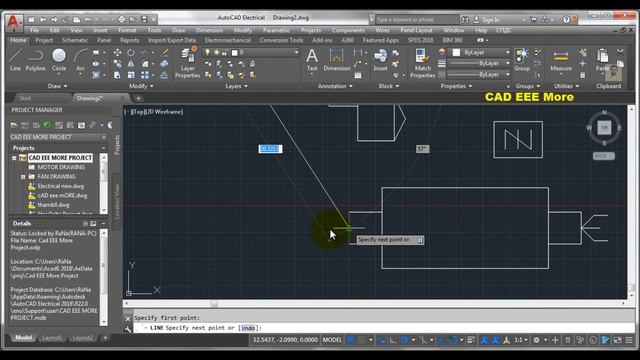Click the Customization menu icon in status bar
This screenshot has height=360, width=640.
629,340
